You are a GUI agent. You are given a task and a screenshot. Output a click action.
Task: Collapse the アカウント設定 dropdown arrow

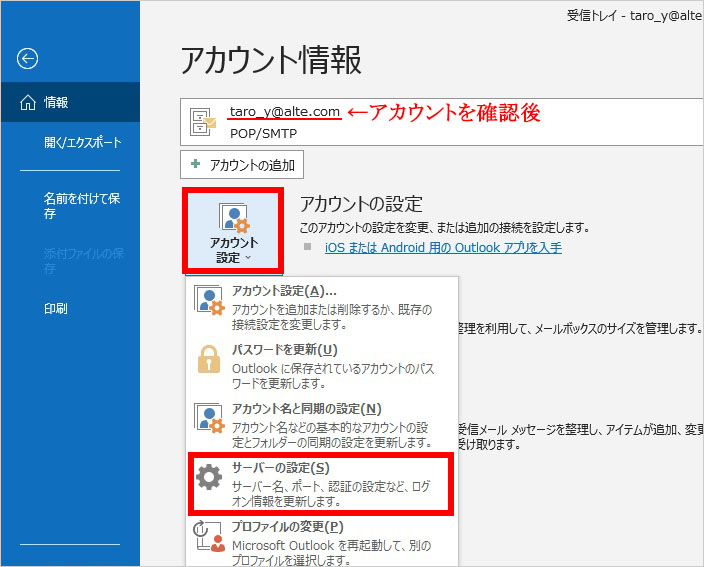(248, 258)
